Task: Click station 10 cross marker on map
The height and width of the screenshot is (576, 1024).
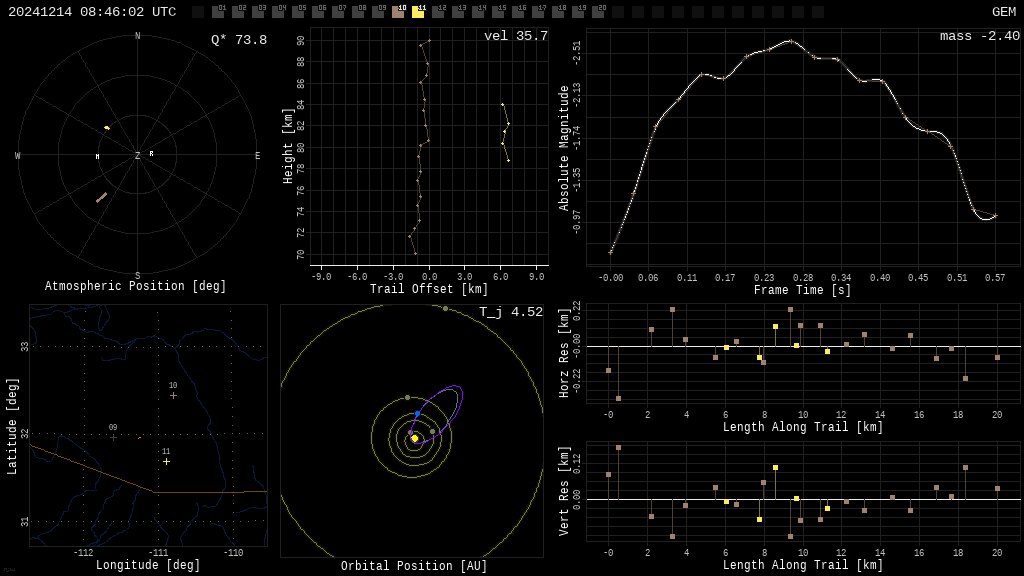Action: pyautogui.click(x=173, y=396)
